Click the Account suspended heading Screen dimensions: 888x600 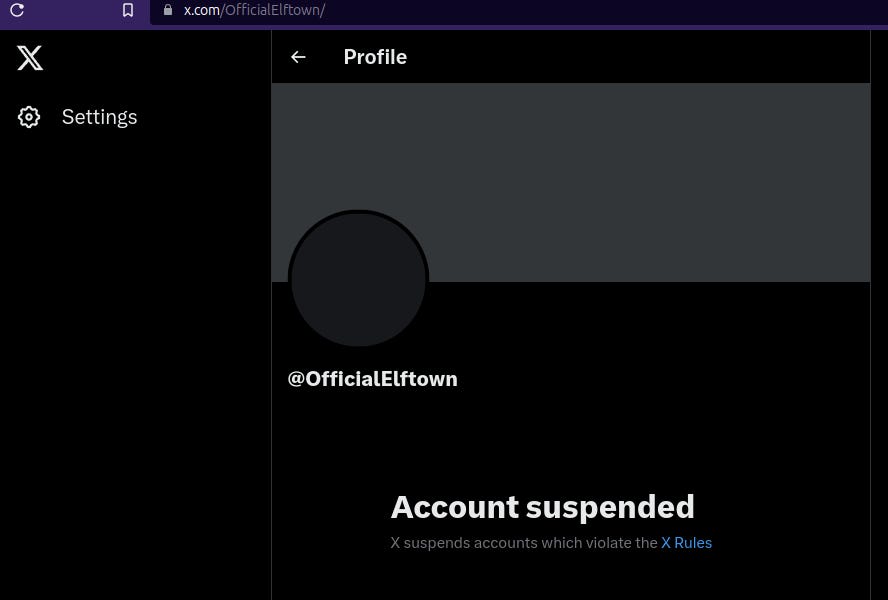pos(543,507)
